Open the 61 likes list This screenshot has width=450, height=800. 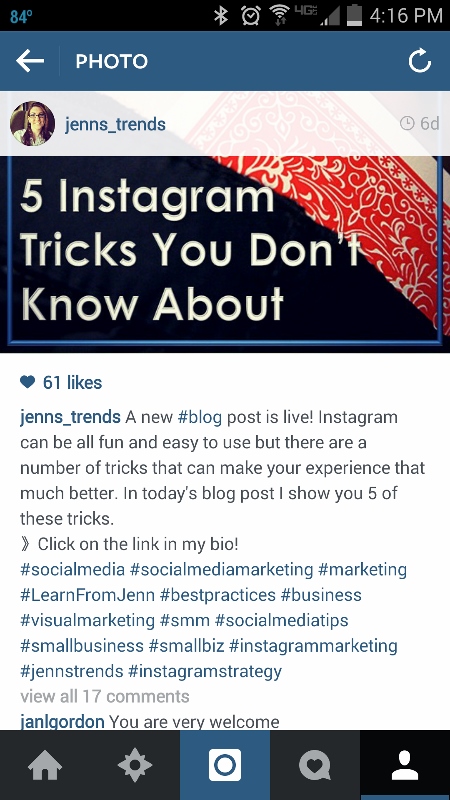[72, 382]
